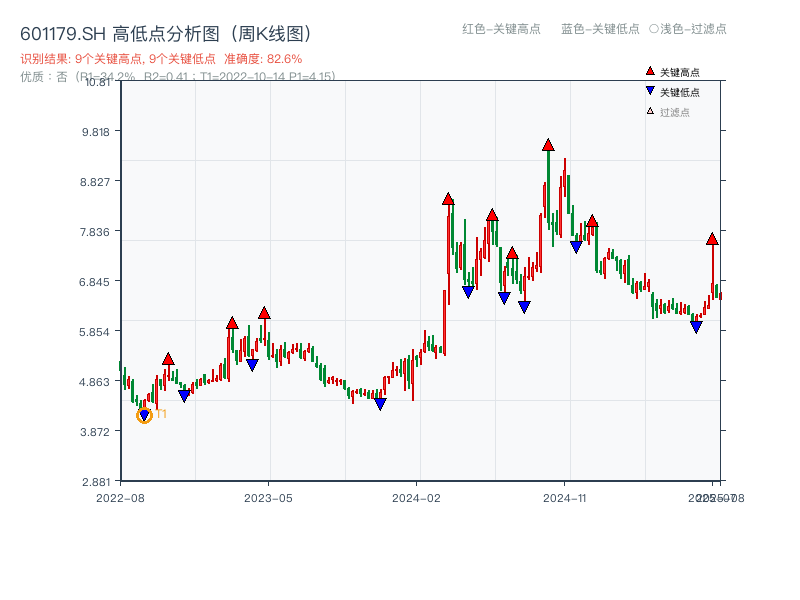The width and height of the screenshot is (800, 600).
Task: Click the 过滤点 hollow triangle icon in legend
Action: [x=649, y=111]
